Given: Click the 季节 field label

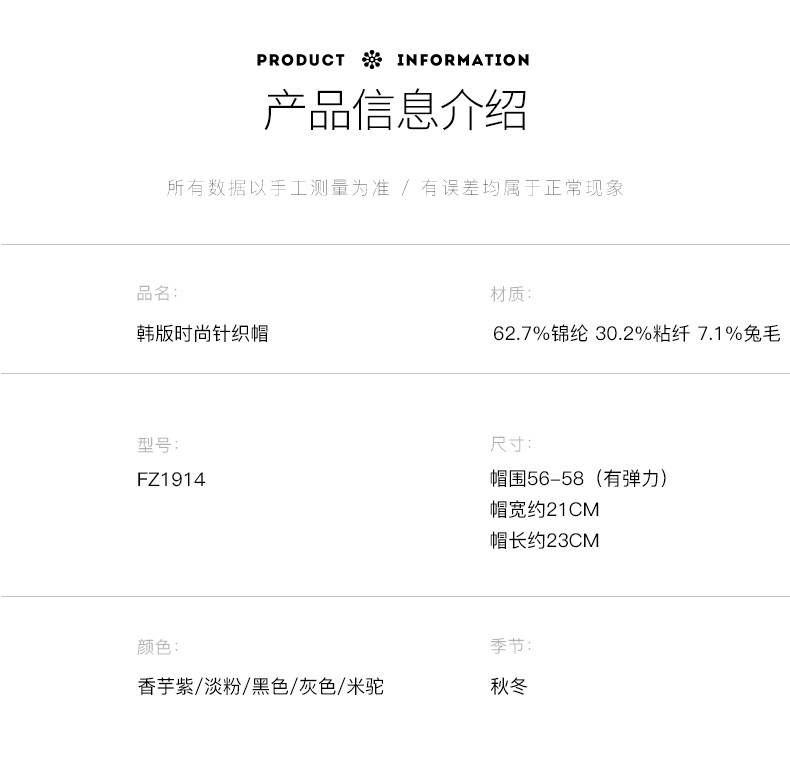Looking at the screenshot, I should pyautogui.click(x=510, y=647).
